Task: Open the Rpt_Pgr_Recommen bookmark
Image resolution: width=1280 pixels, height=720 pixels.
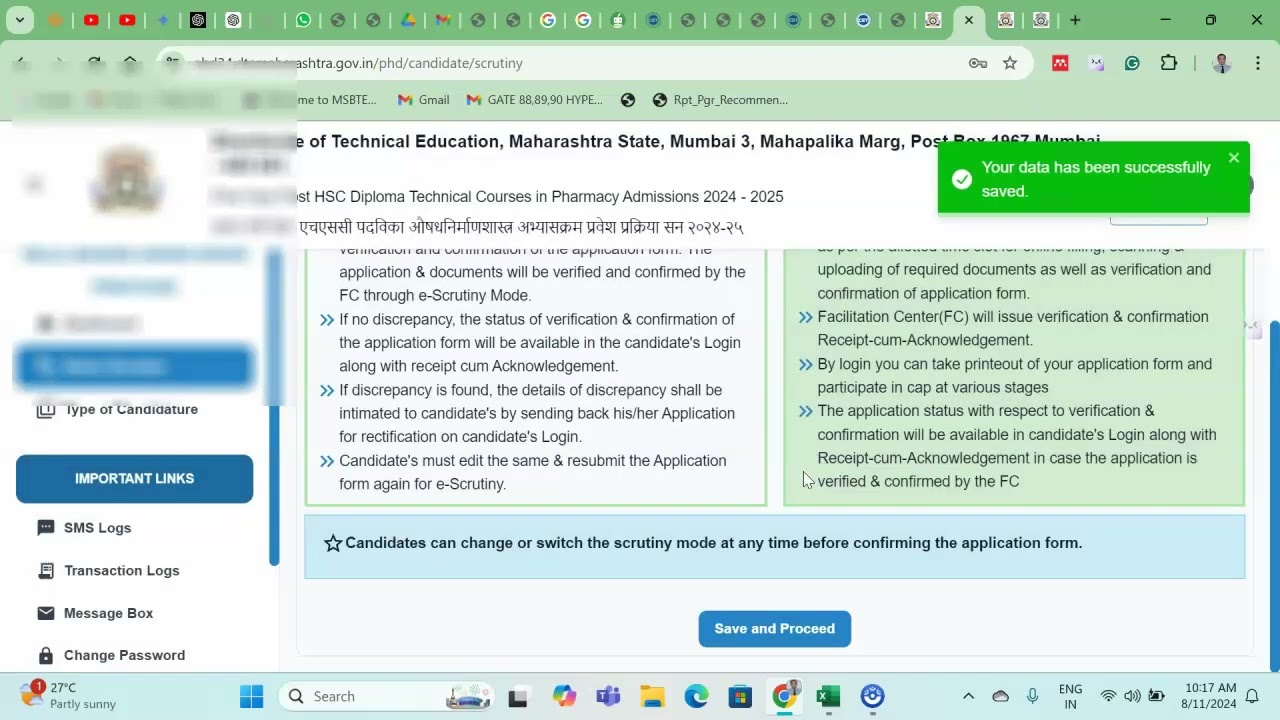Action: 720,100
